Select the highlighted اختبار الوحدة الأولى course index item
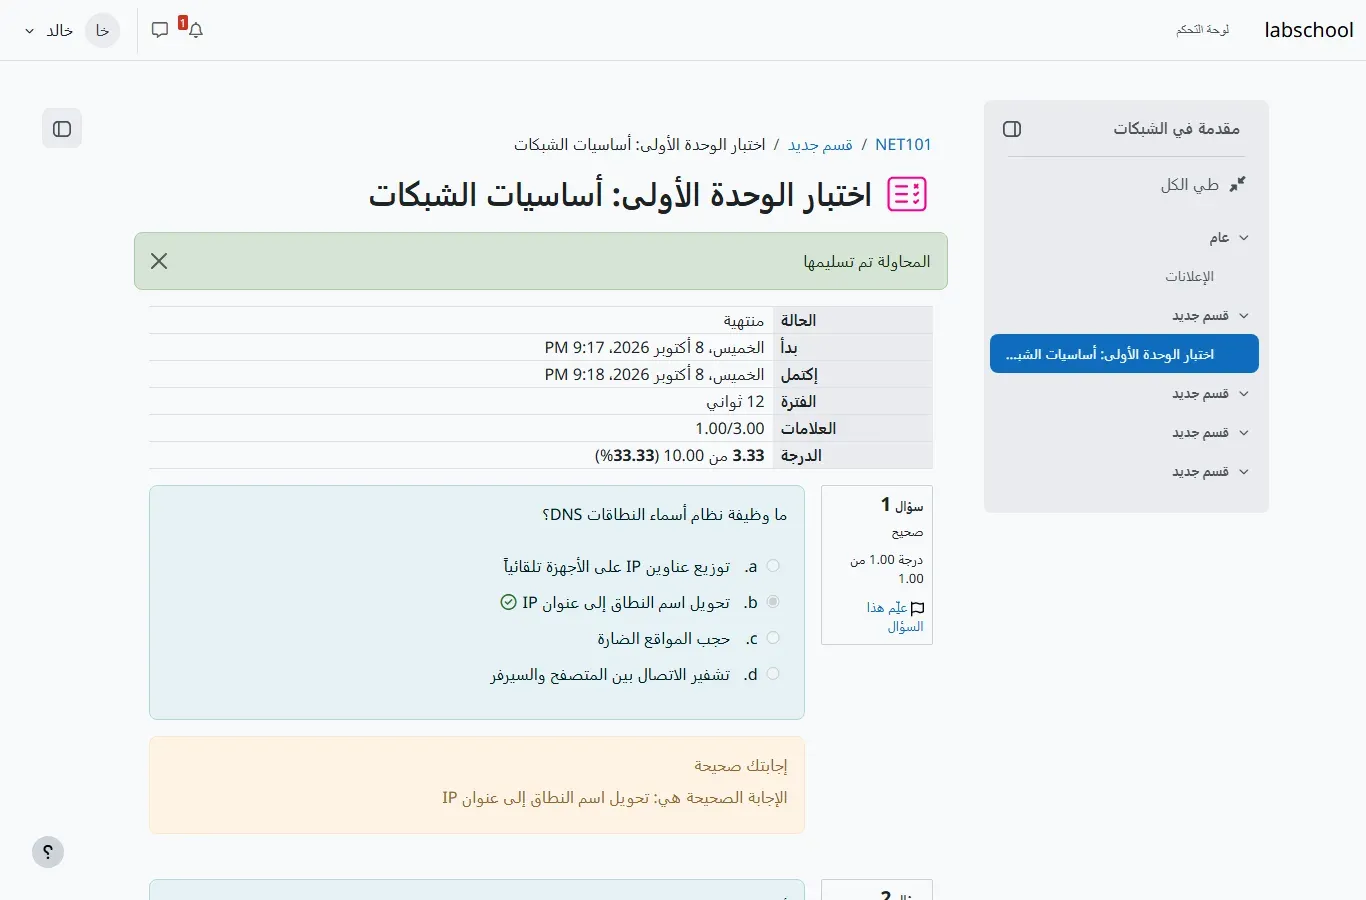Viewport: 1366px width, 900px height. pos(1124,354)
